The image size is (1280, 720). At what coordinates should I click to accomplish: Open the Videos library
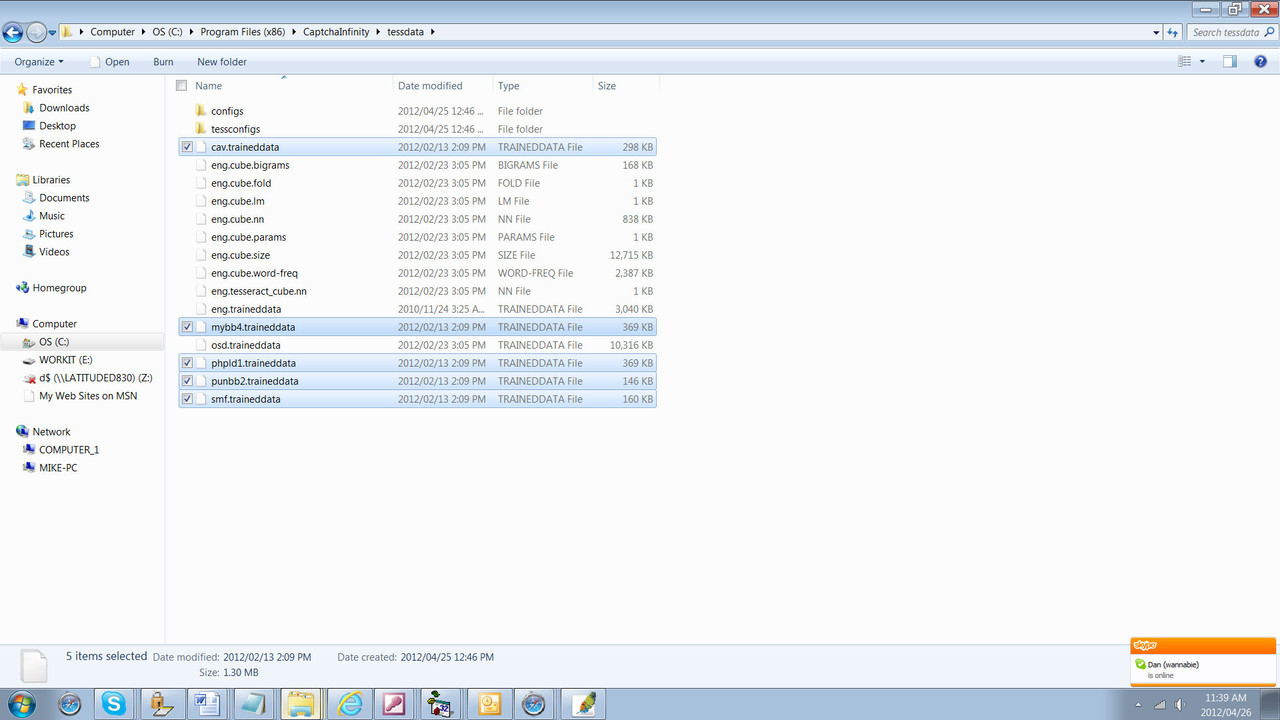coord(54,252)
